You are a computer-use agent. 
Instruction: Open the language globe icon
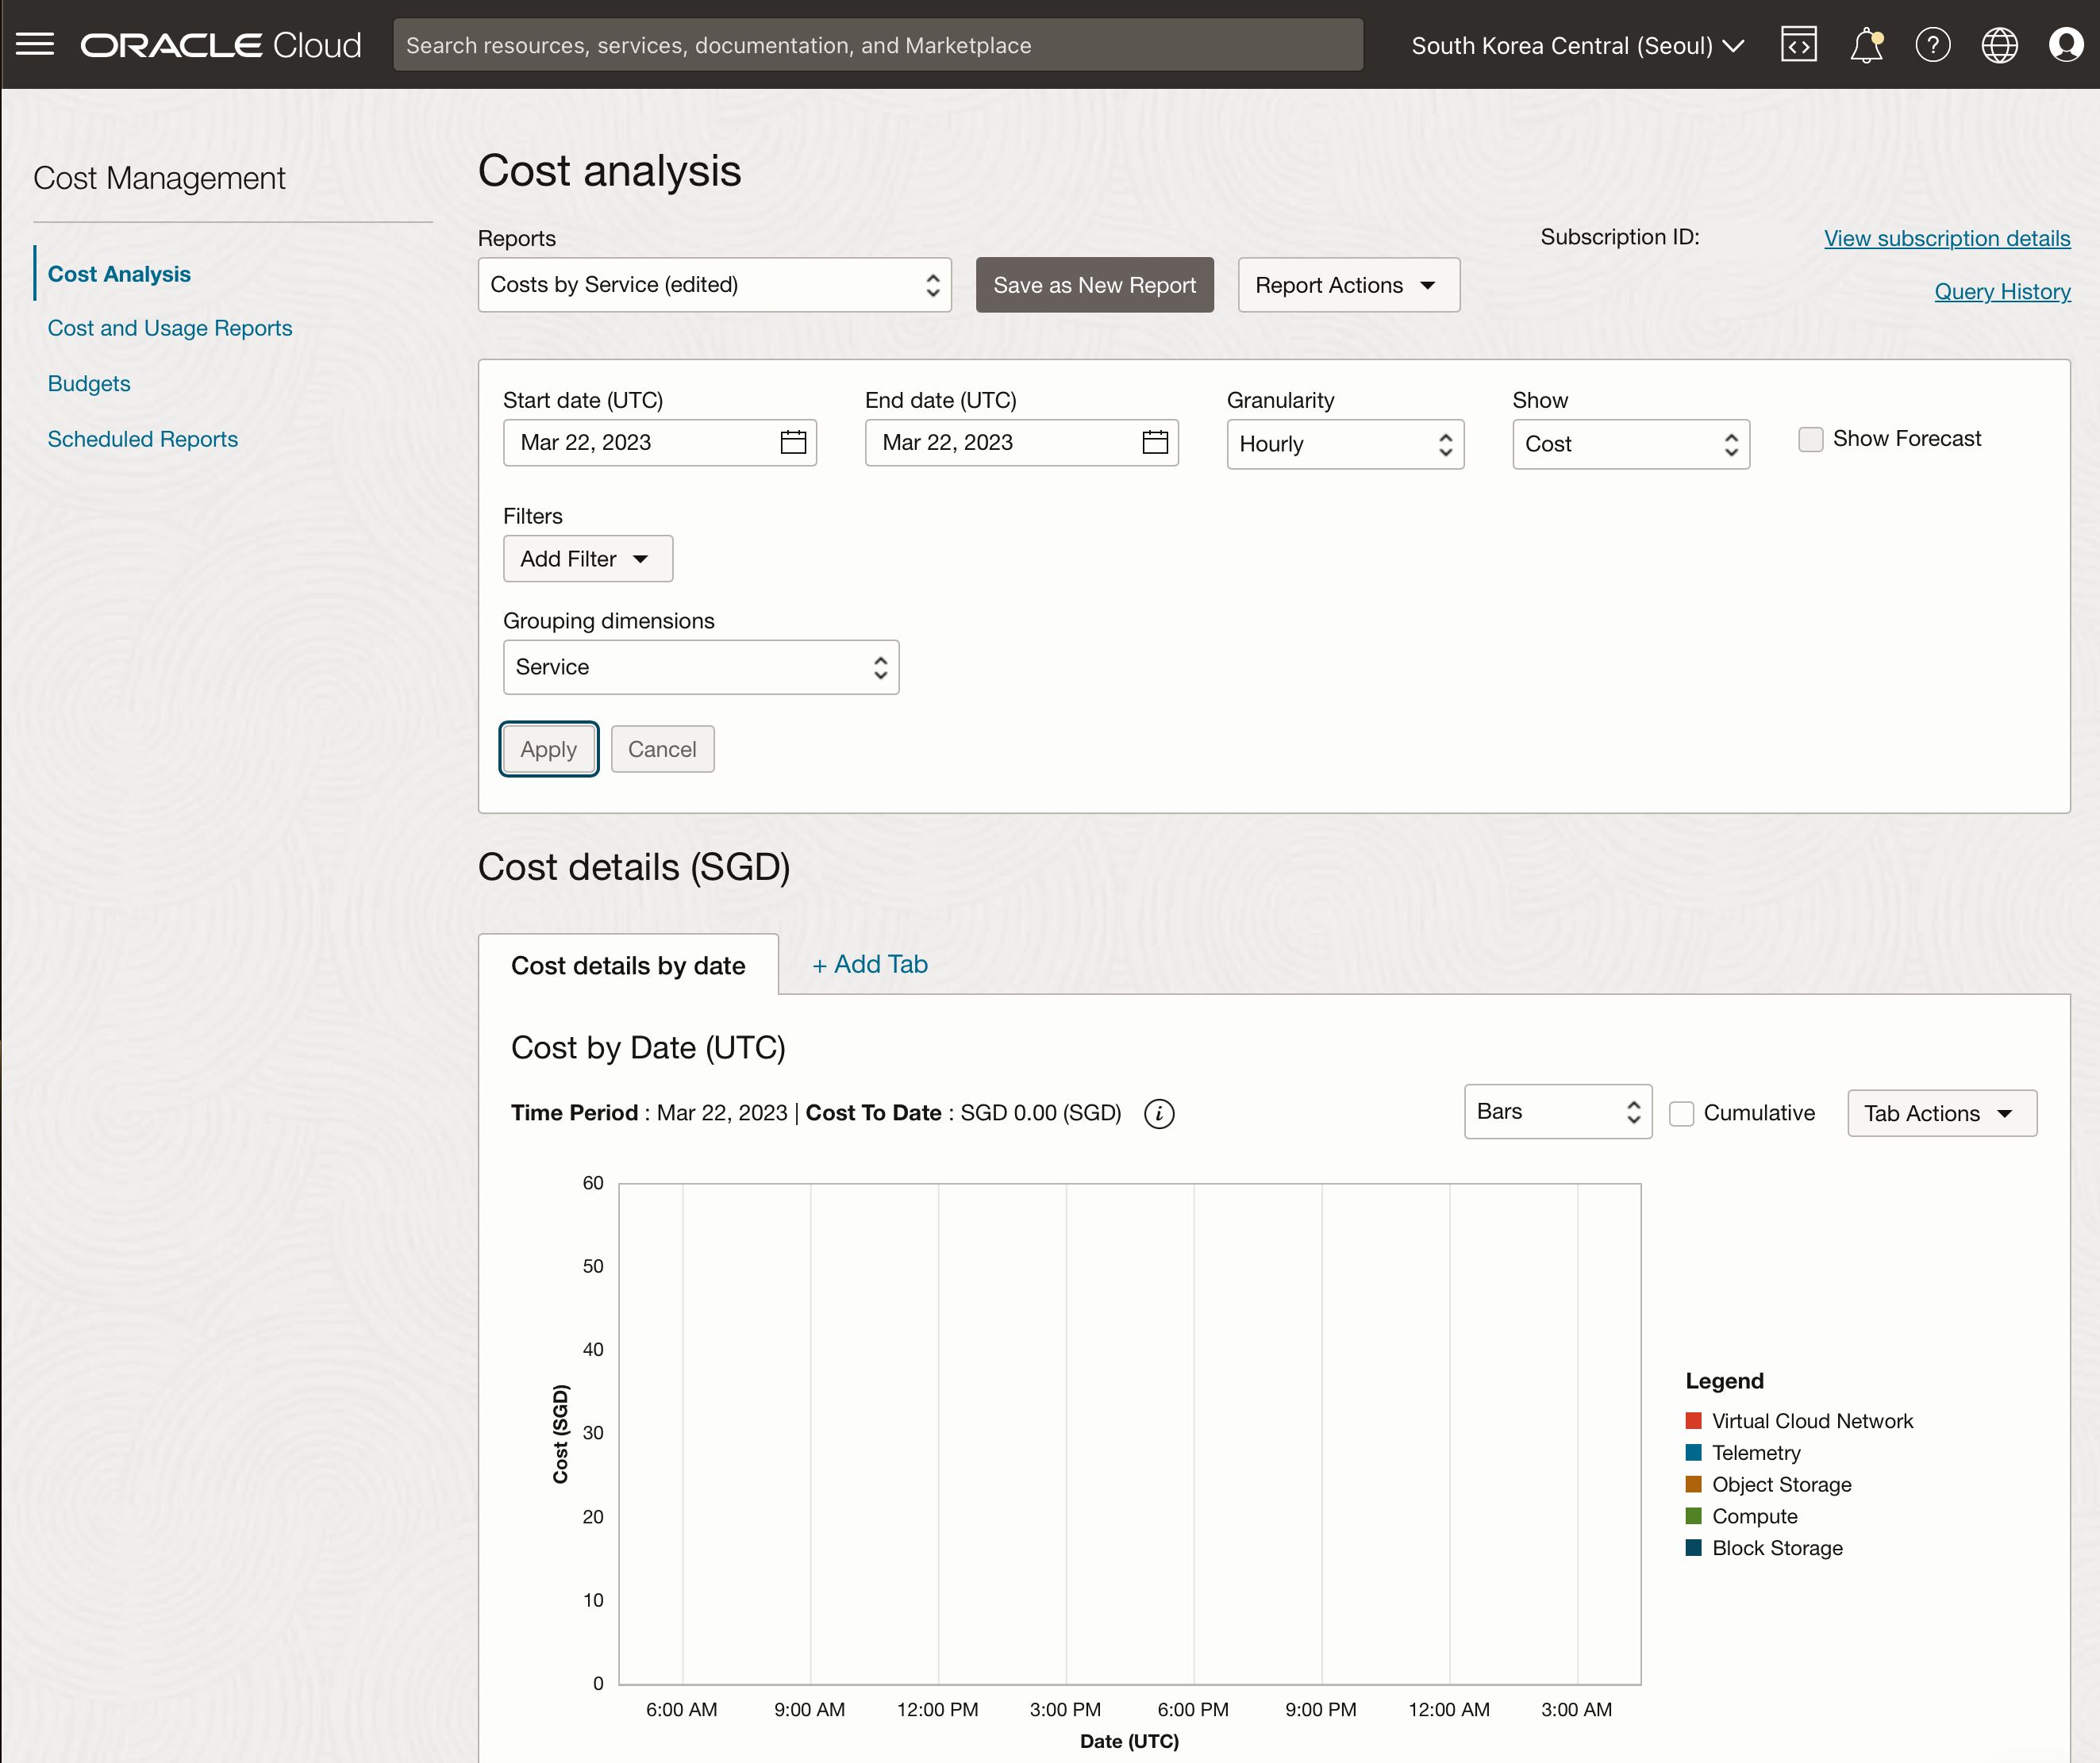[1999, 45]
